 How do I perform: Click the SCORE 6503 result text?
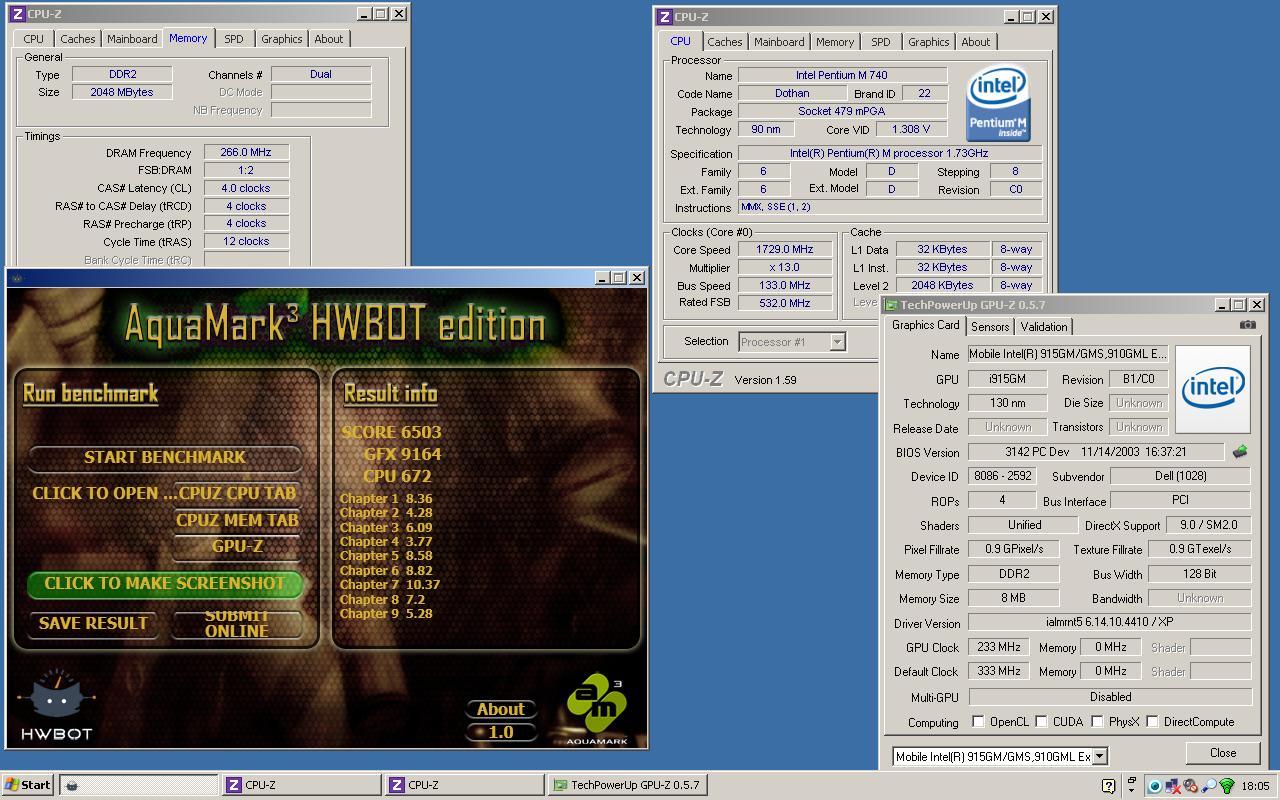[391, 432]
